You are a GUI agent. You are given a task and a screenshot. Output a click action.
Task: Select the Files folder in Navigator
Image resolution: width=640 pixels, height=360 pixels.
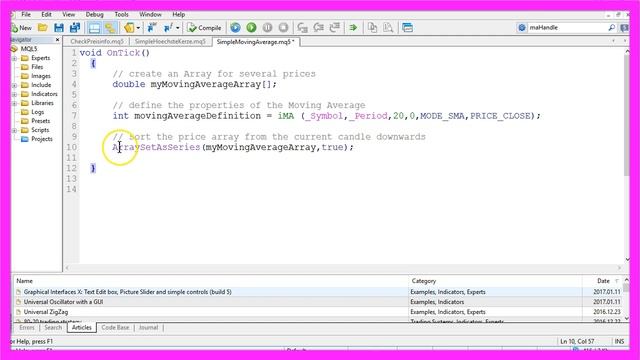37,67
